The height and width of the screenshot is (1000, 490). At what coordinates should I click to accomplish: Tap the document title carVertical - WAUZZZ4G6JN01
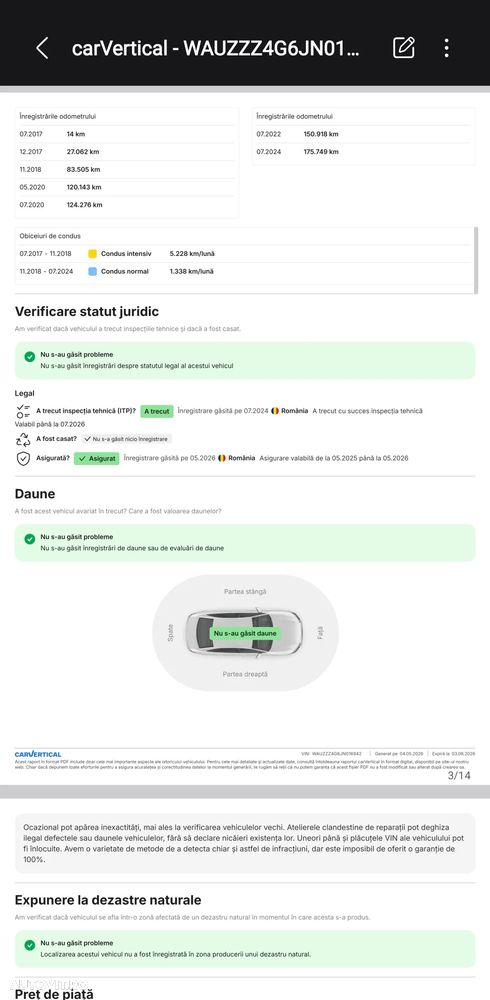click(216, 48)
